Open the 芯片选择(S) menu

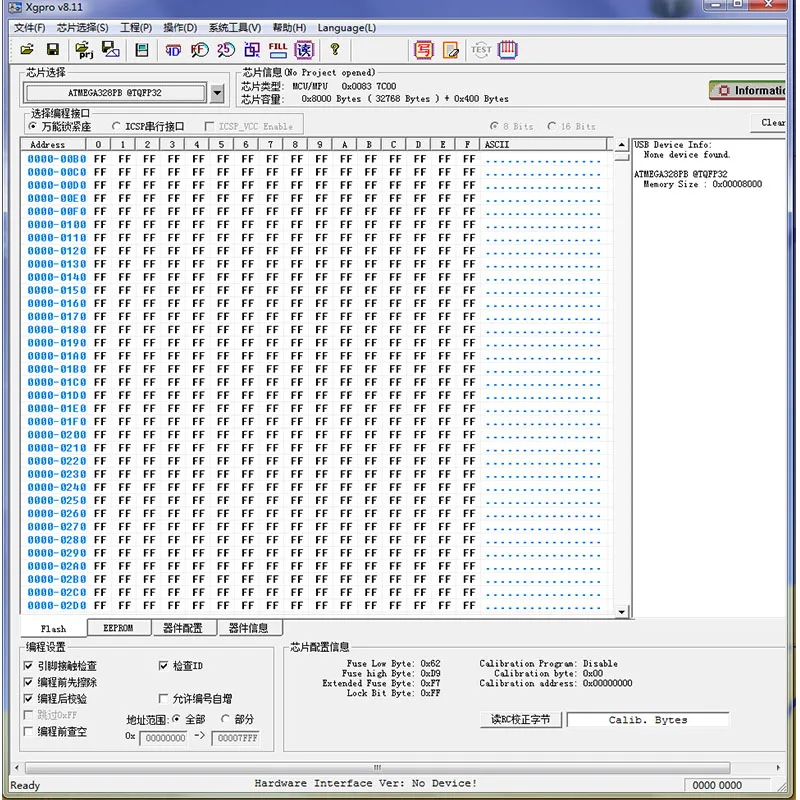(82, 27)
